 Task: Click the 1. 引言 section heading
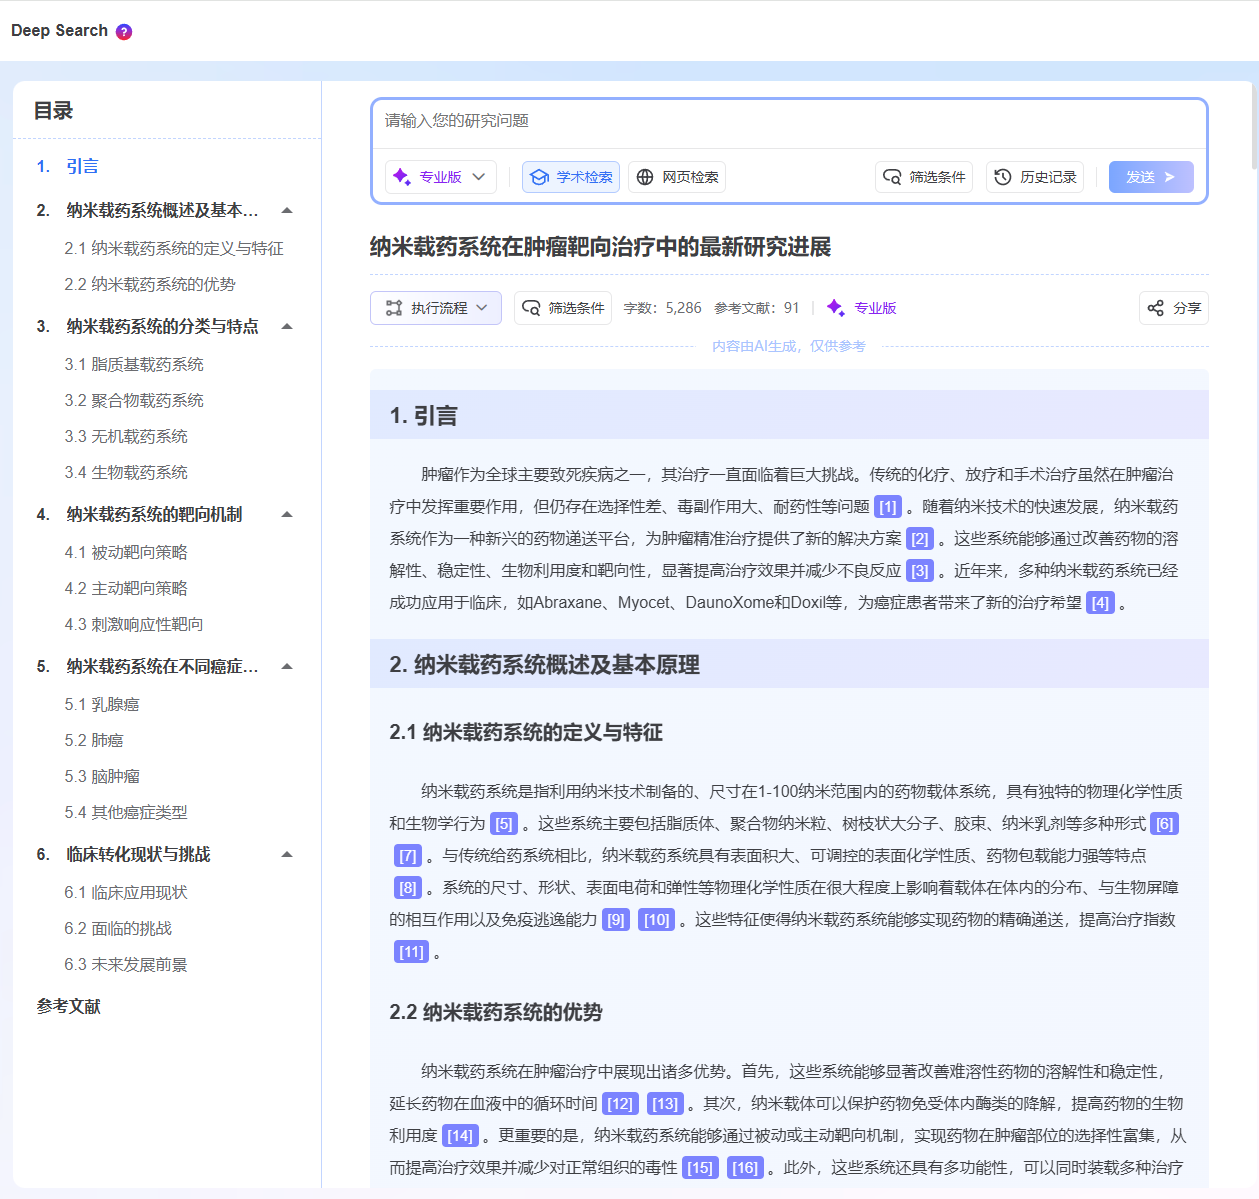click(x=424, y=416)
